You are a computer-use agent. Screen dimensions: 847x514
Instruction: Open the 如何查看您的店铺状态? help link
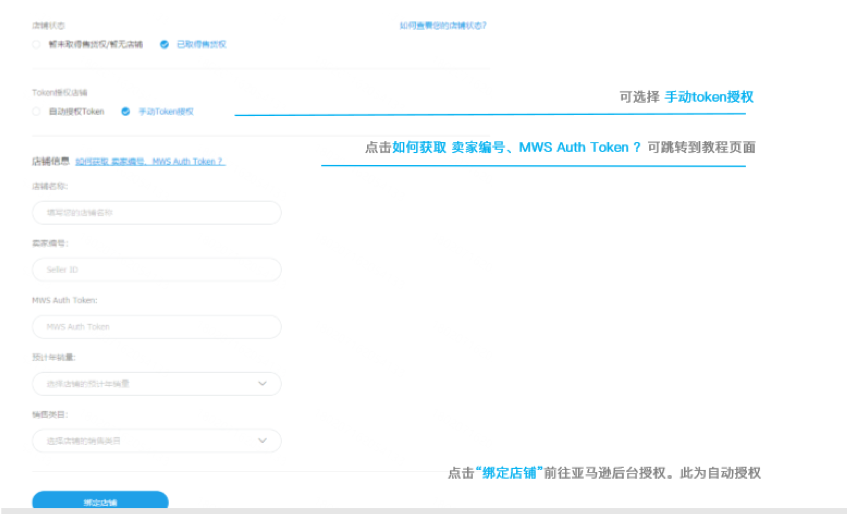tap(443, 25)
